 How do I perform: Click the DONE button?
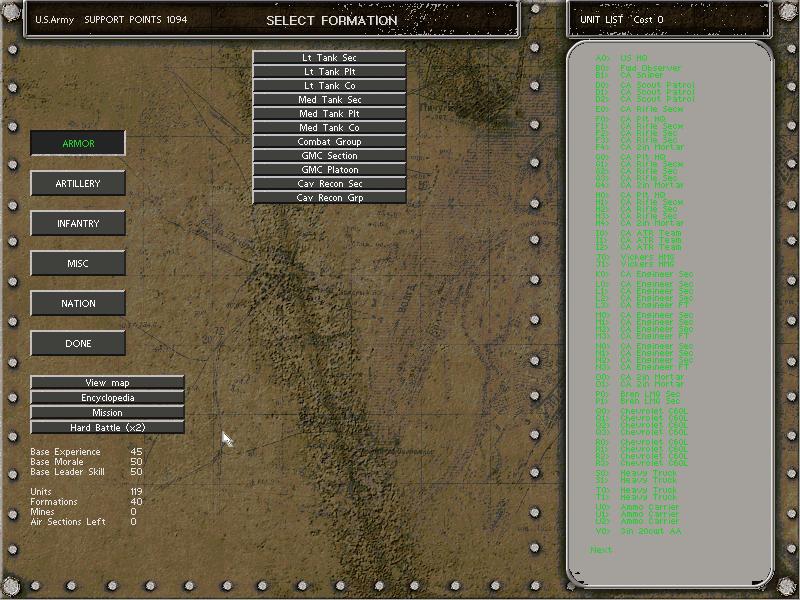(78, 343)
